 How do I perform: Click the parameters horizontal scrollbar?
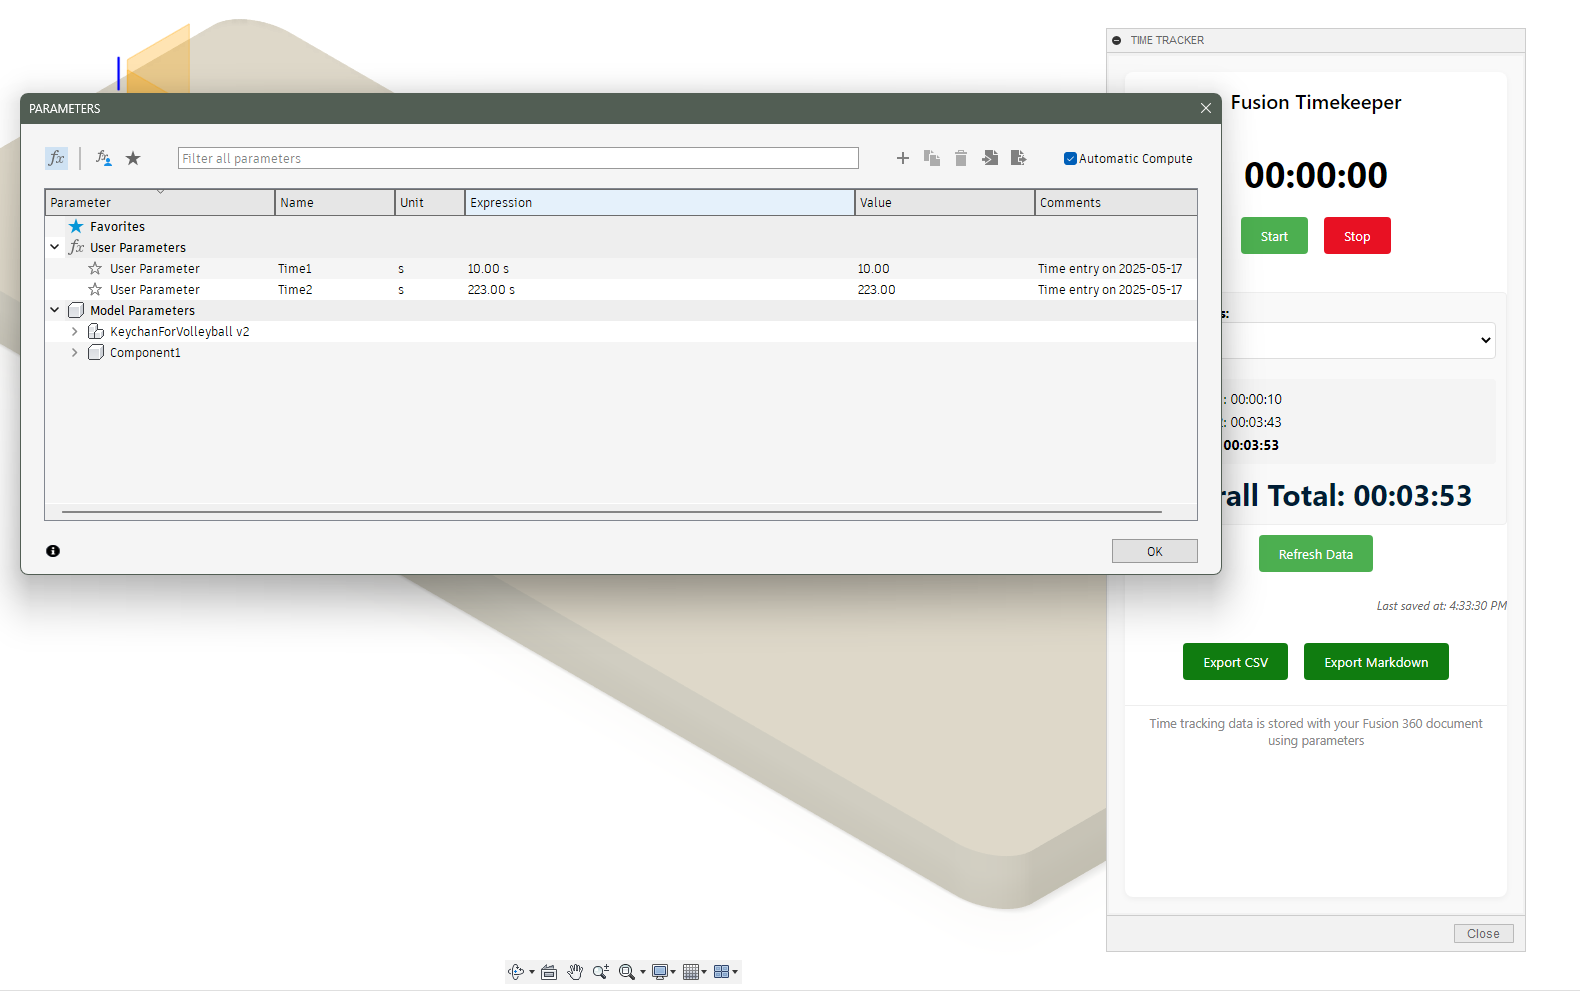click(612, 512)
